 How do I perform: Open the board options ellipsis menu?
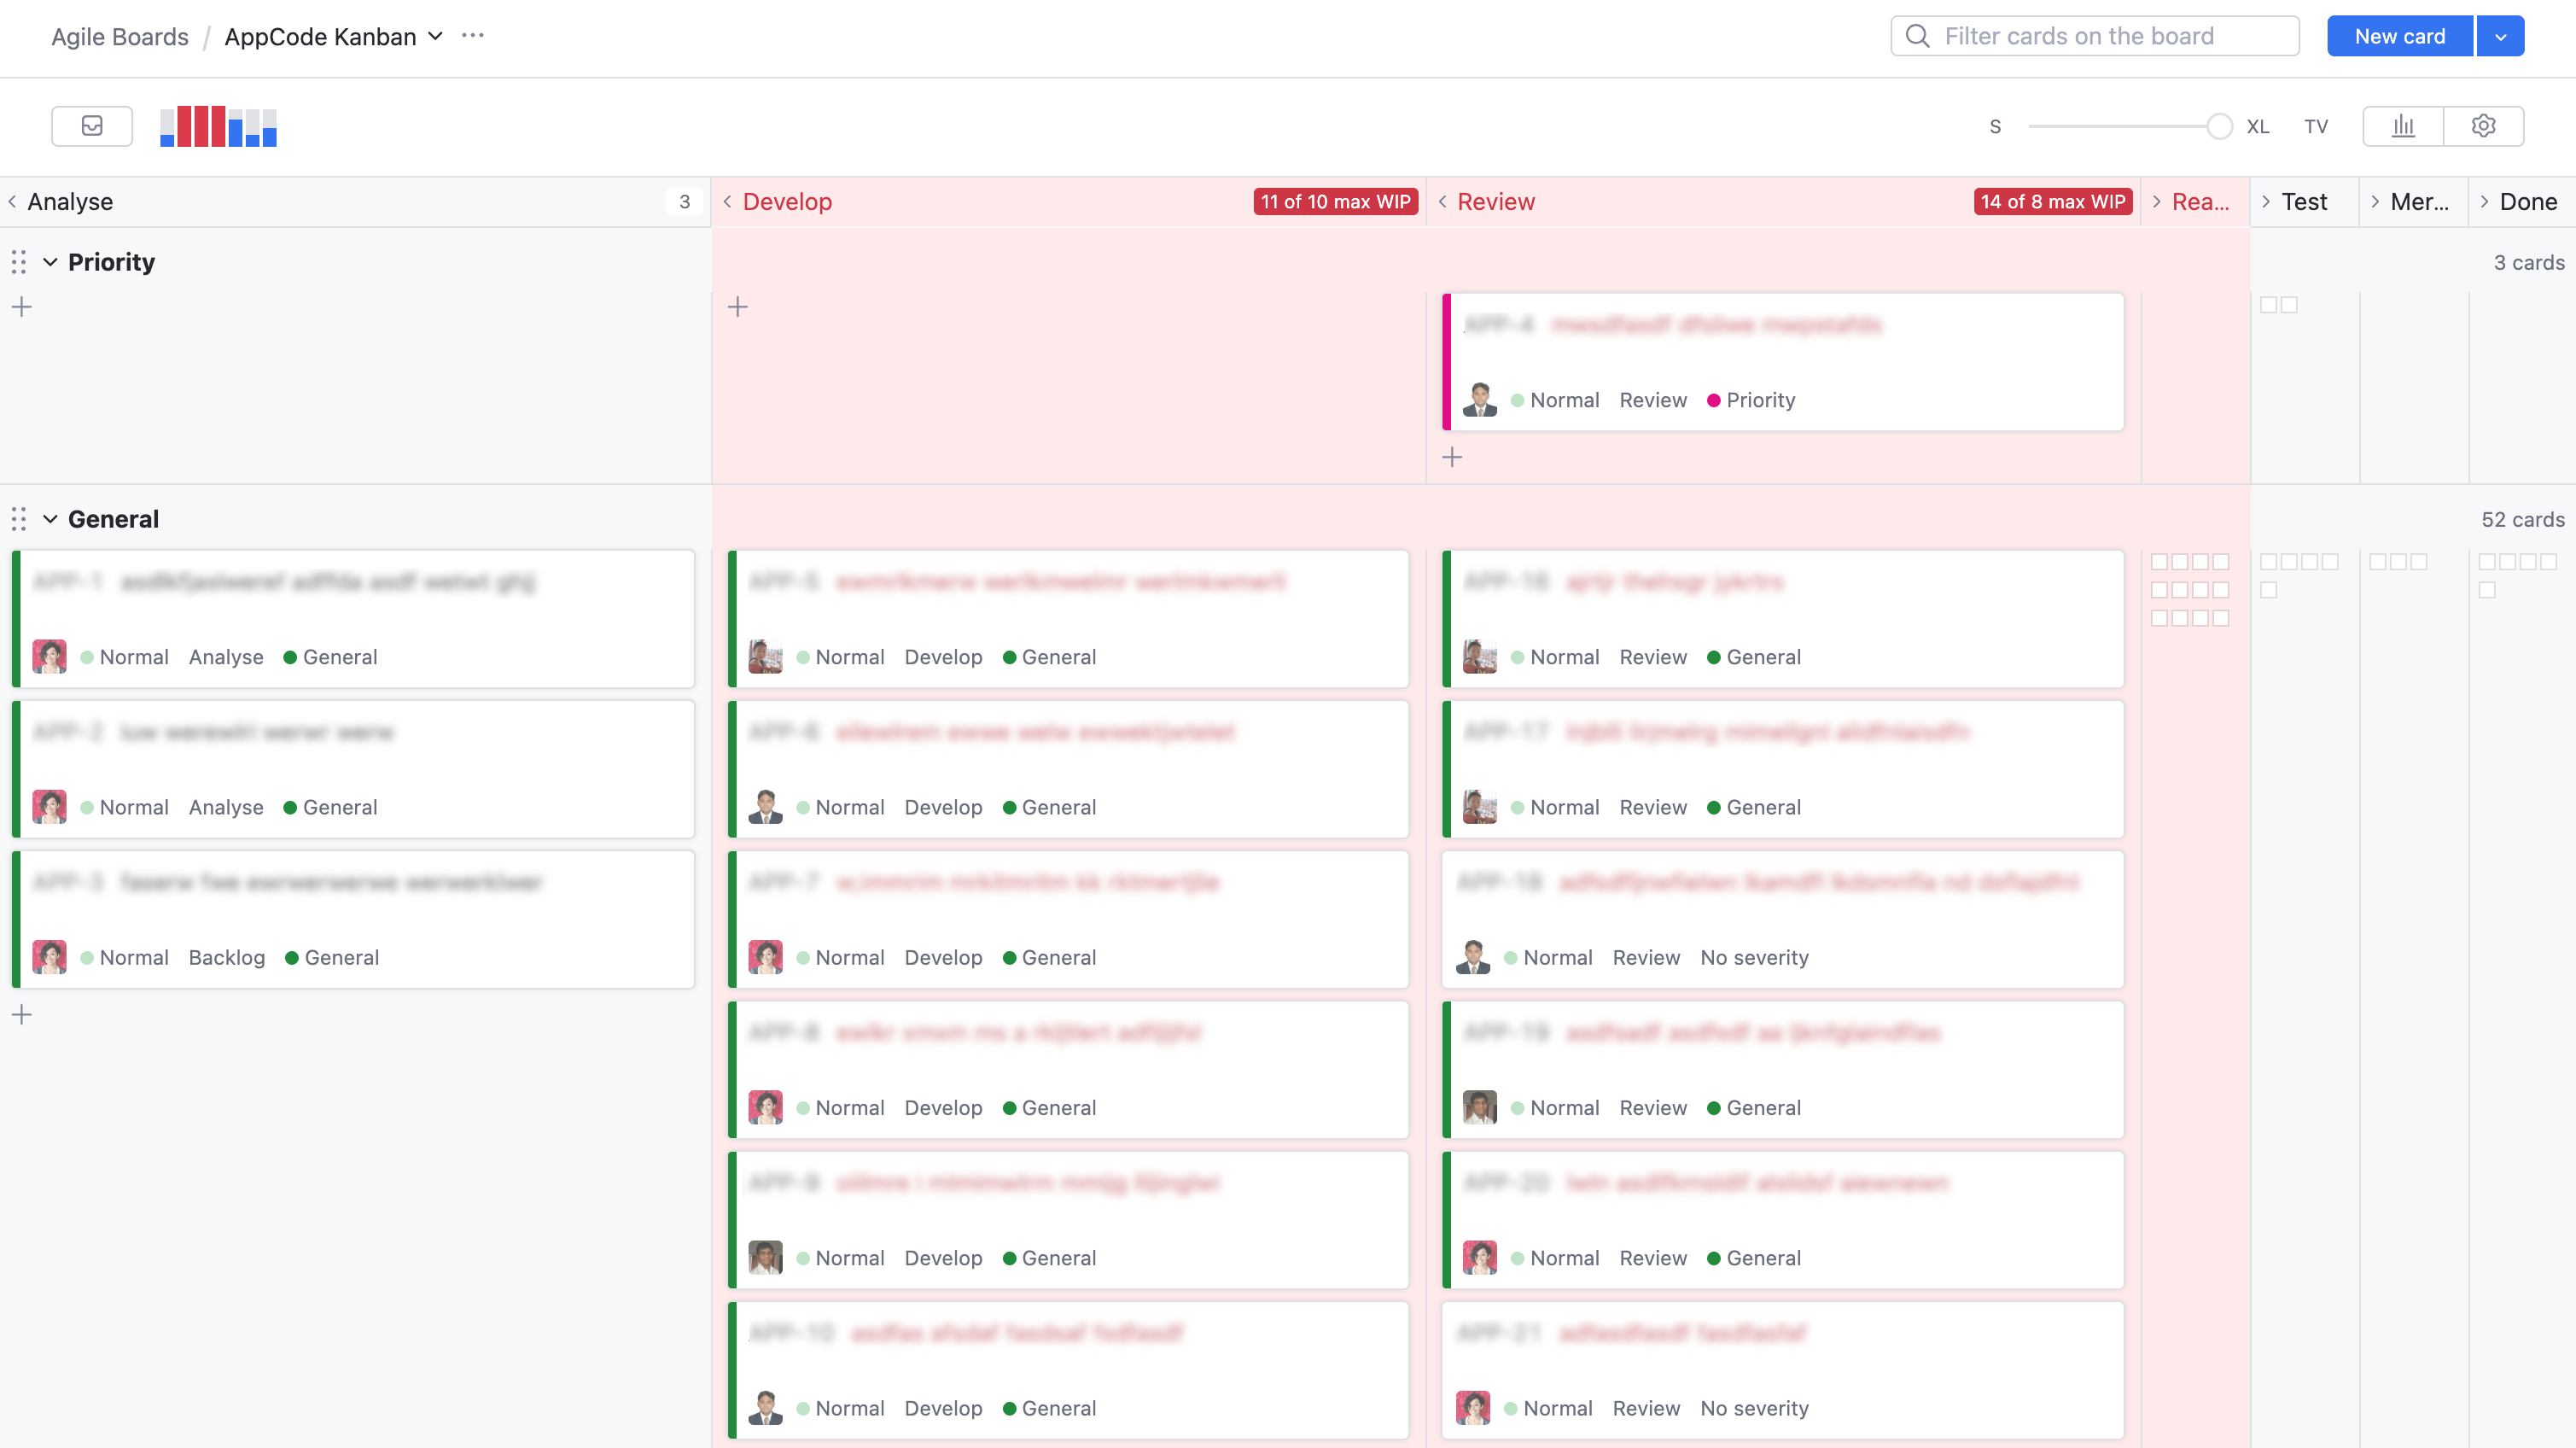pyautogui.click(x=472, y=36)
